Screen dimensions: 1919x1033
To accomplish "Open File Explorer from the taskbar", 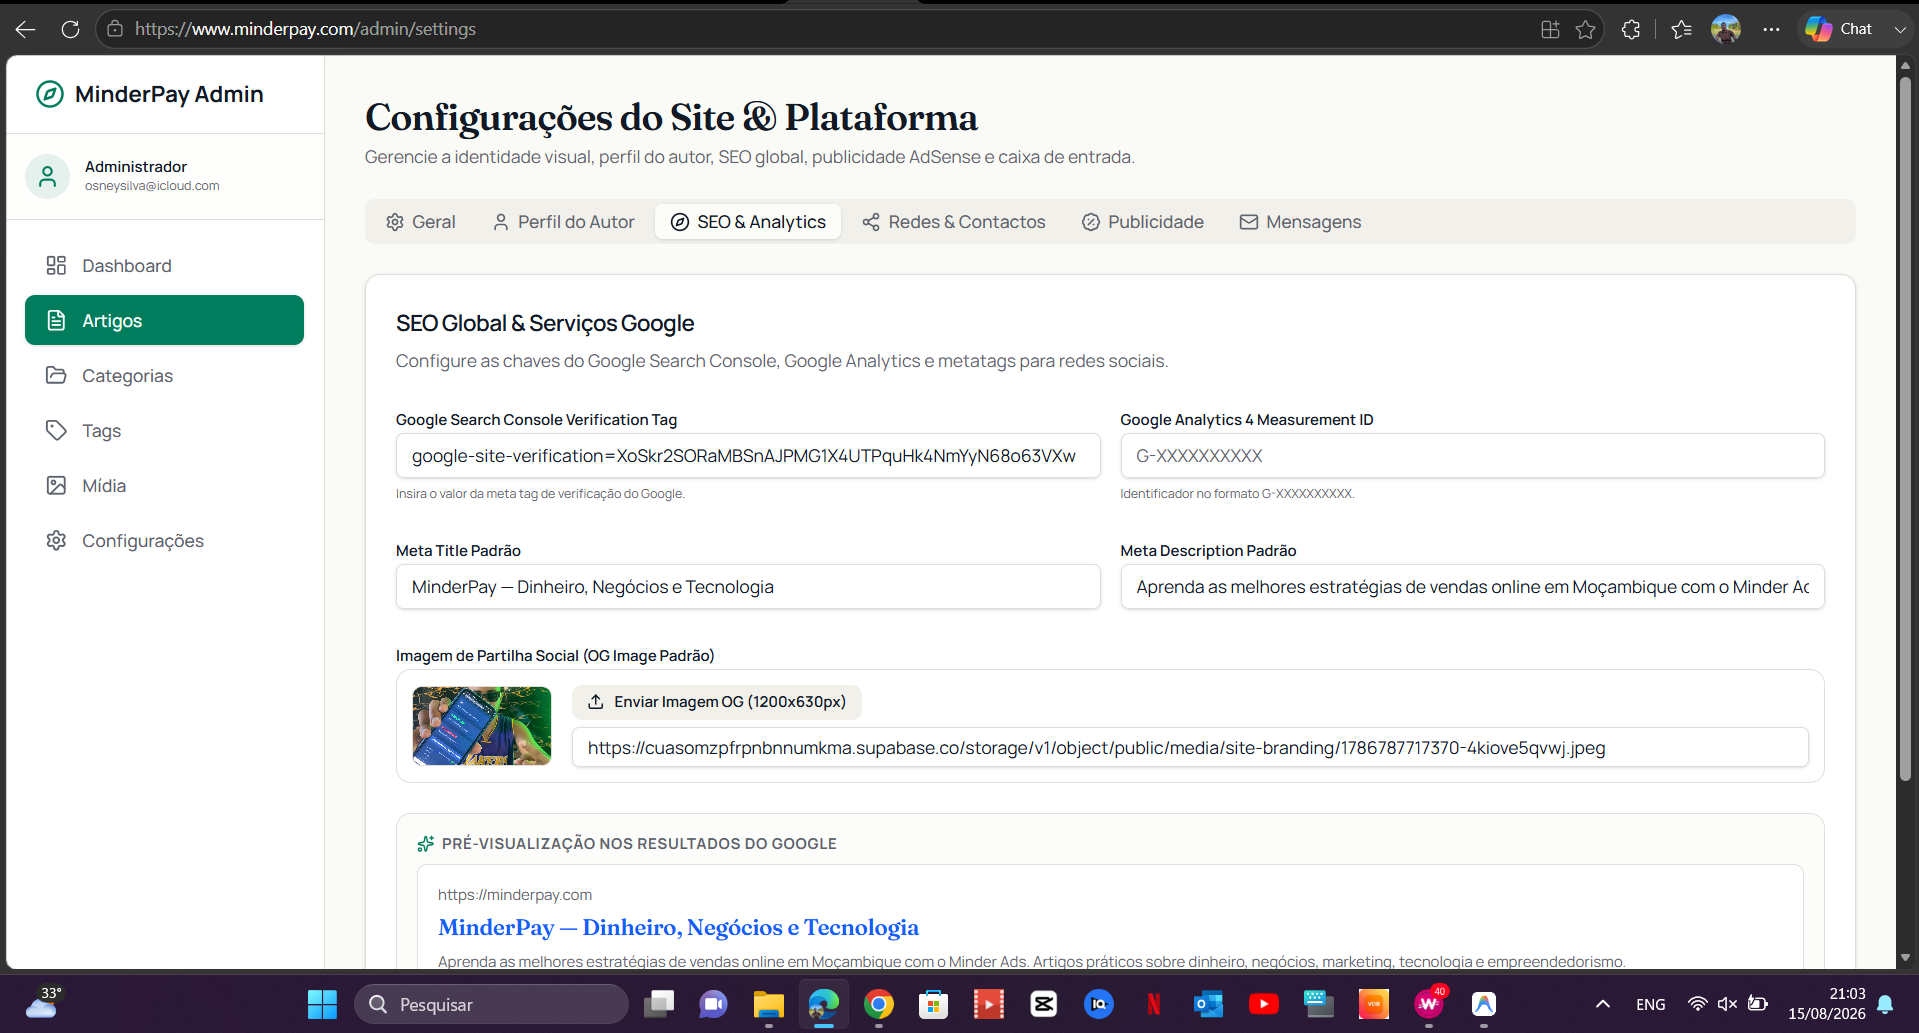I will point(768,1004).
